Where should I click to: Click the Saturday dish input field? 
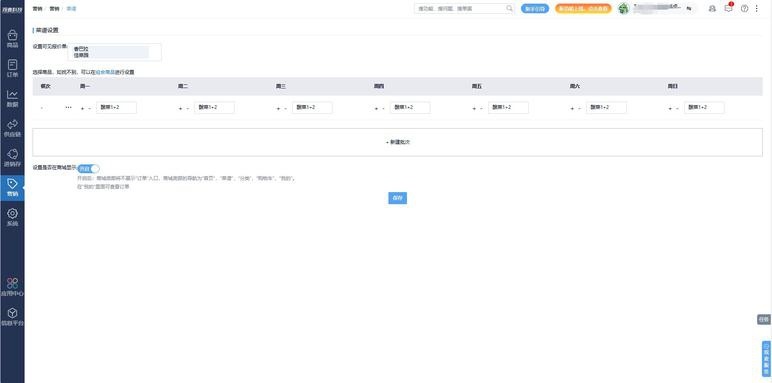point(606,107)
